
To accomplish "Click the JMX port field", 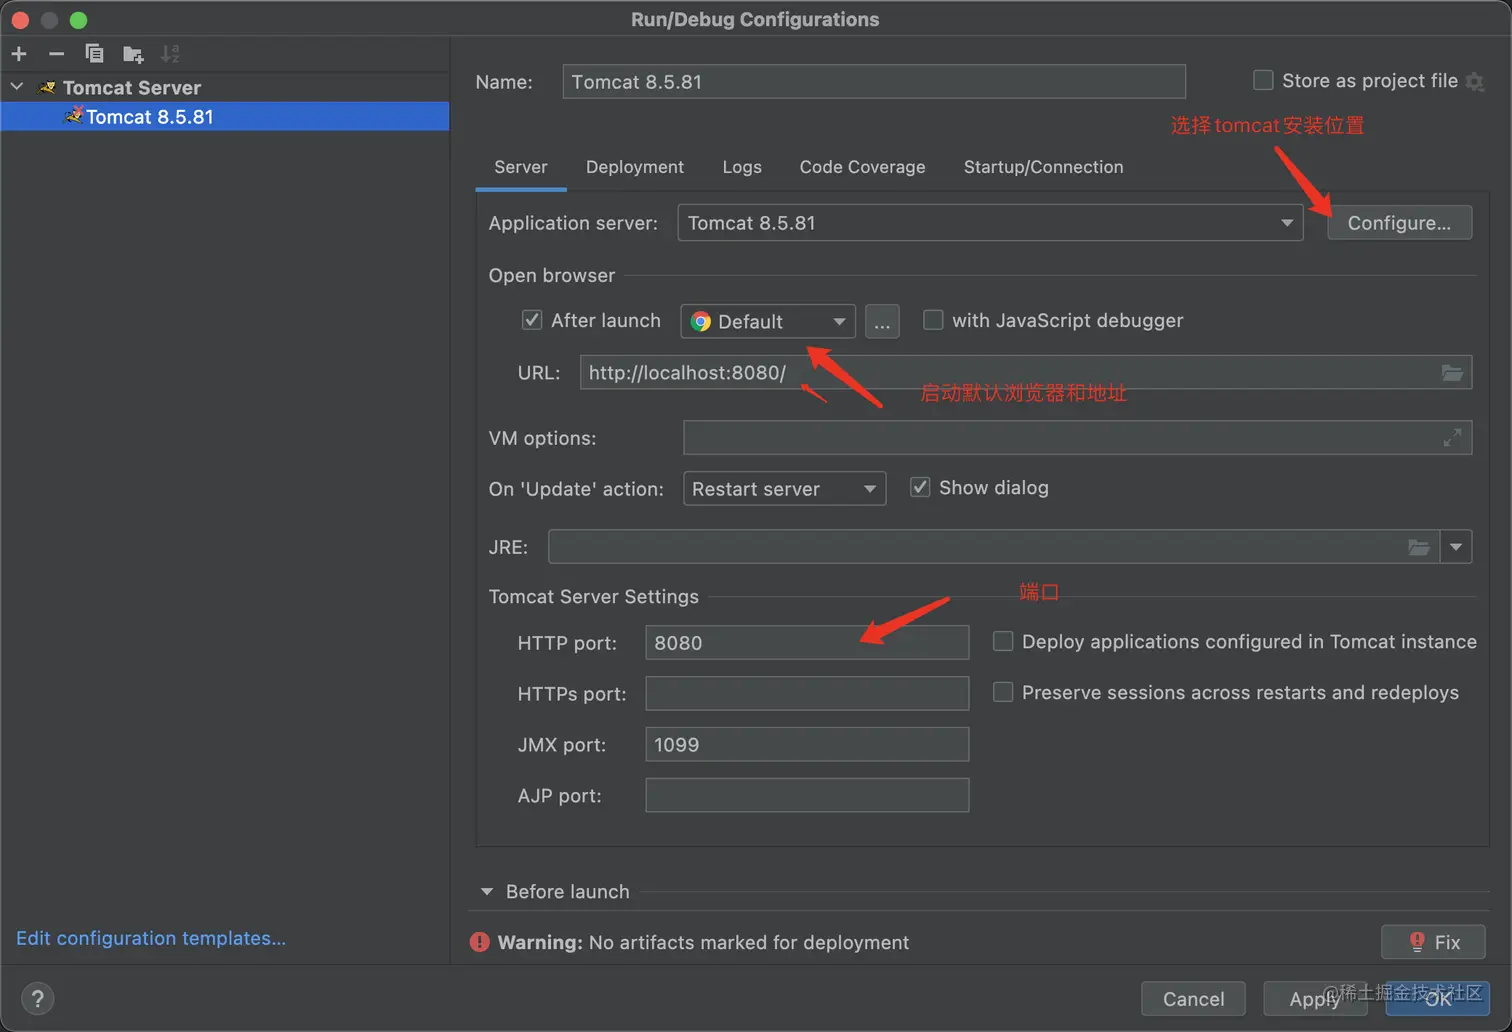I will 807,745.
